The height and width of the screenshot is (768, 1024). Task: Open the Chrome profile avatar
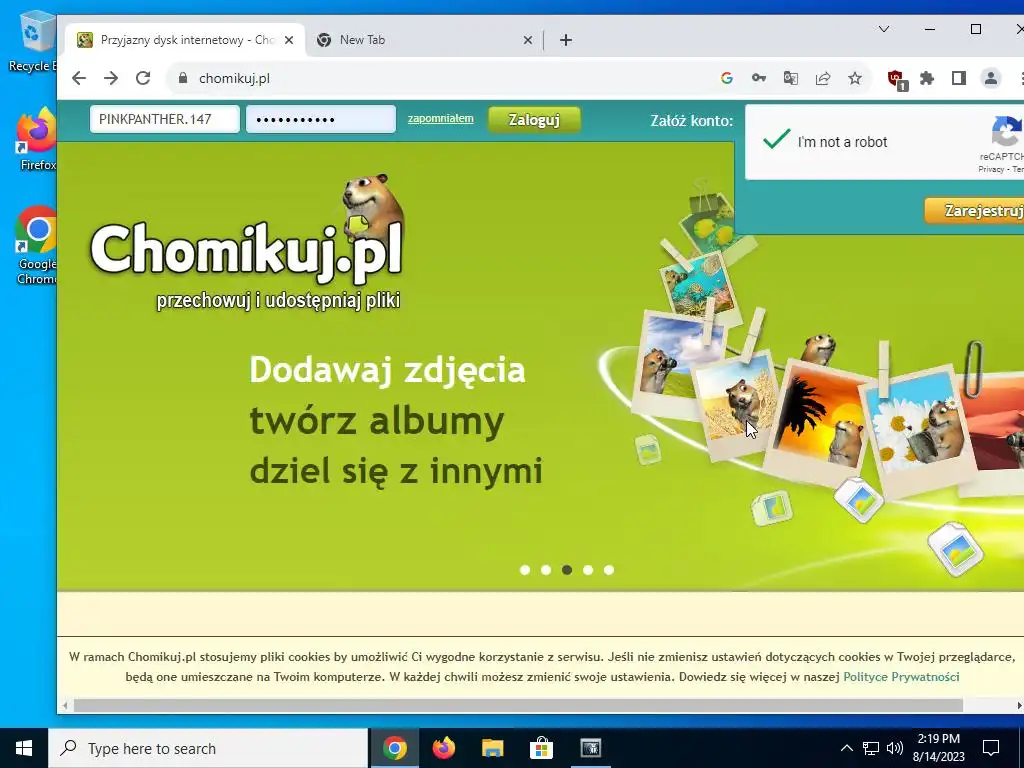(x=991, y=78)
